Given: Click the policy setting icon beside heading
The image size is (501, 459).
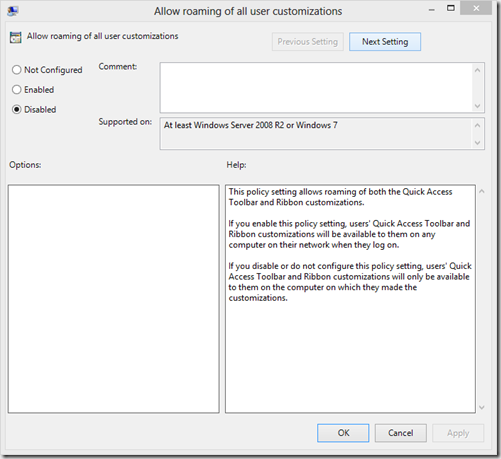Looking at the screenshot, I should point(15,37).
